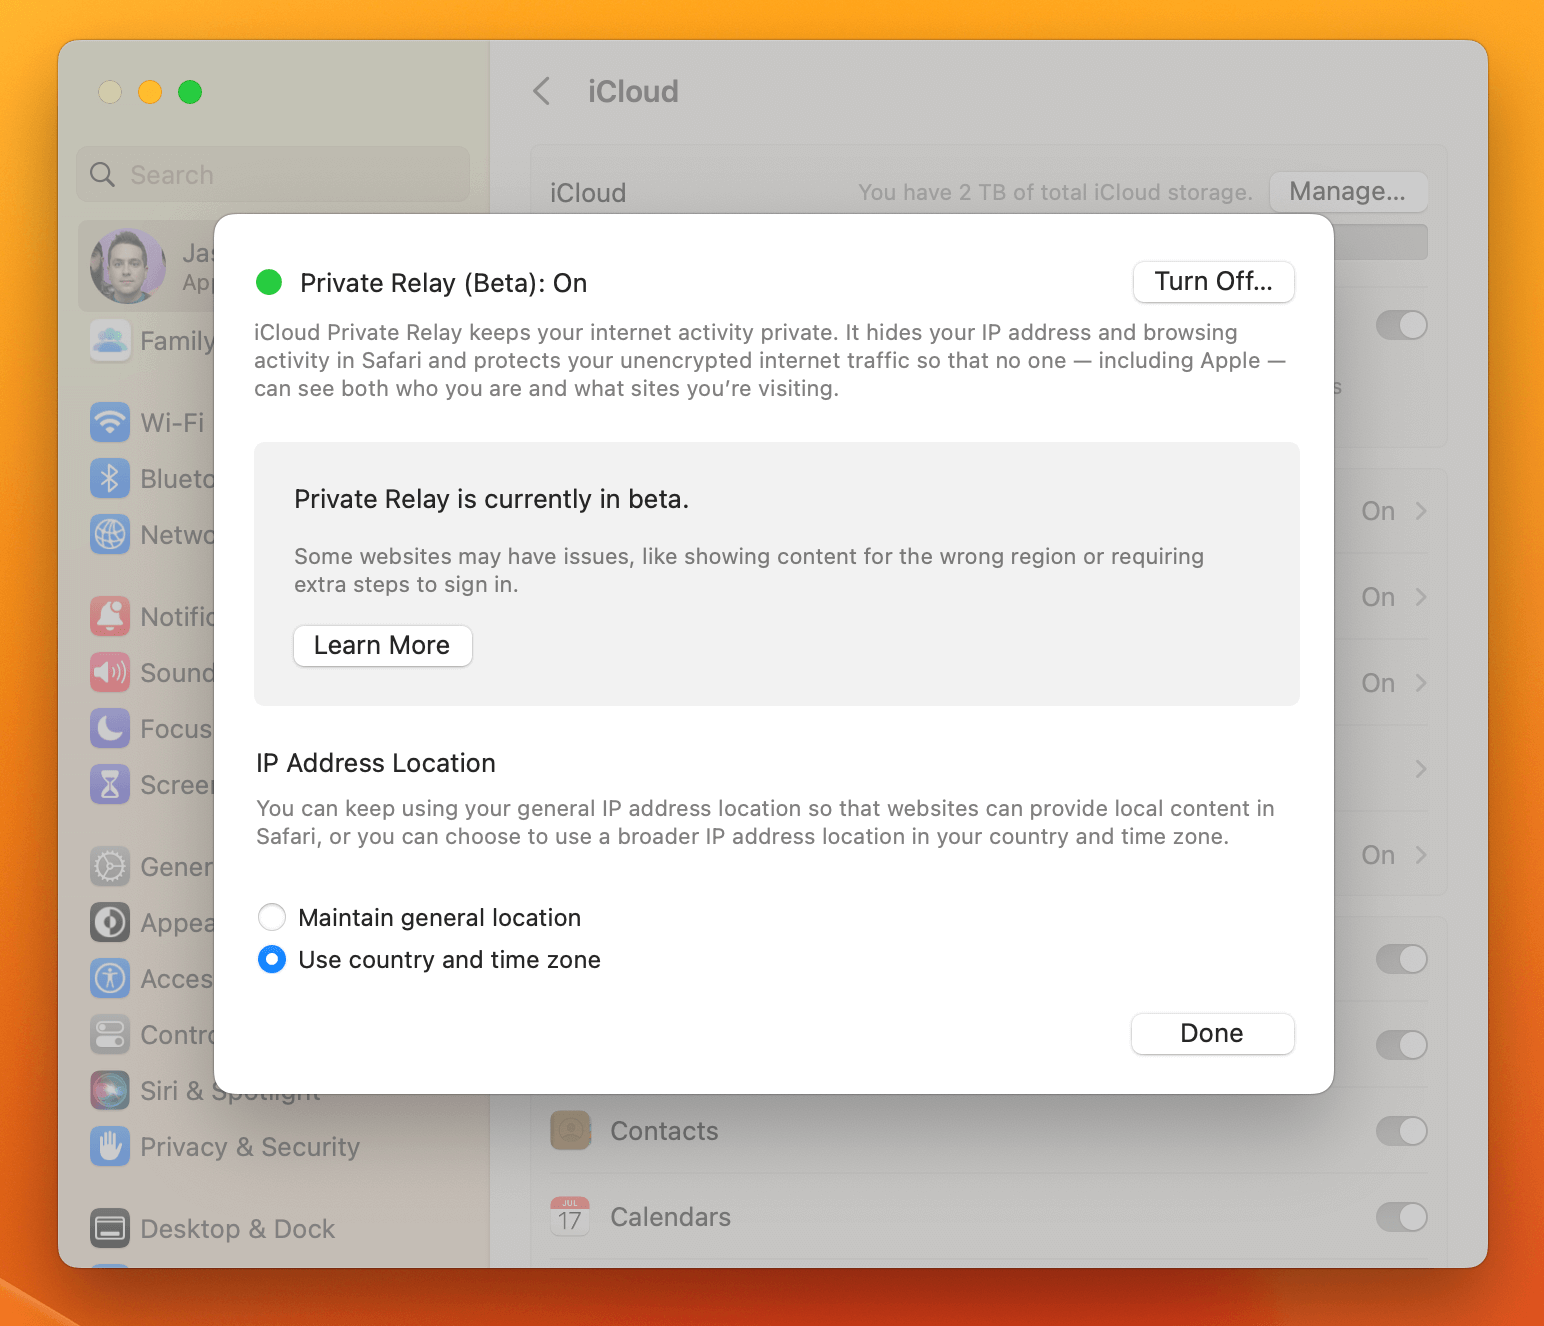The image size is (1544, 1326).
Task: Click the Search field in sidebar
Action: point(273,175)
